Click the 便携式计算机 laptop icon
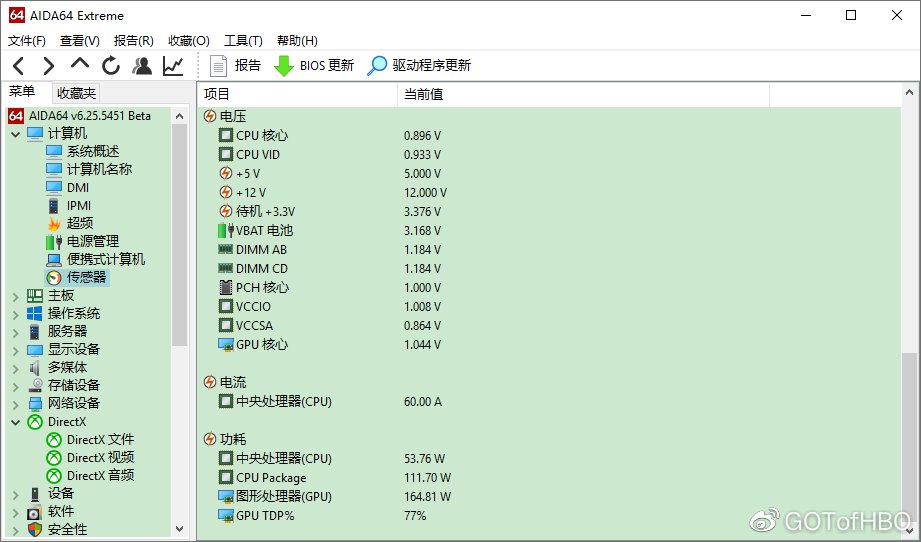This screenshot has height=542, width=921. pyautogui.click(x=53, y=260)
